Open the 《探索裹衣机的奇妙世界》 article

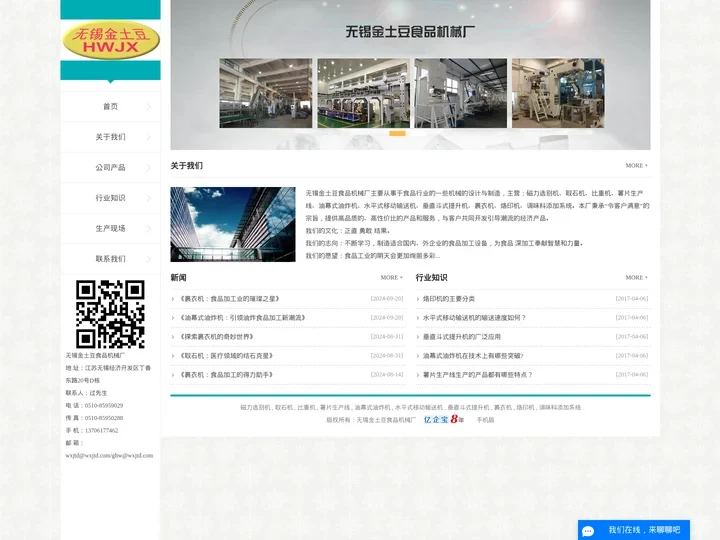coord(216,337)
